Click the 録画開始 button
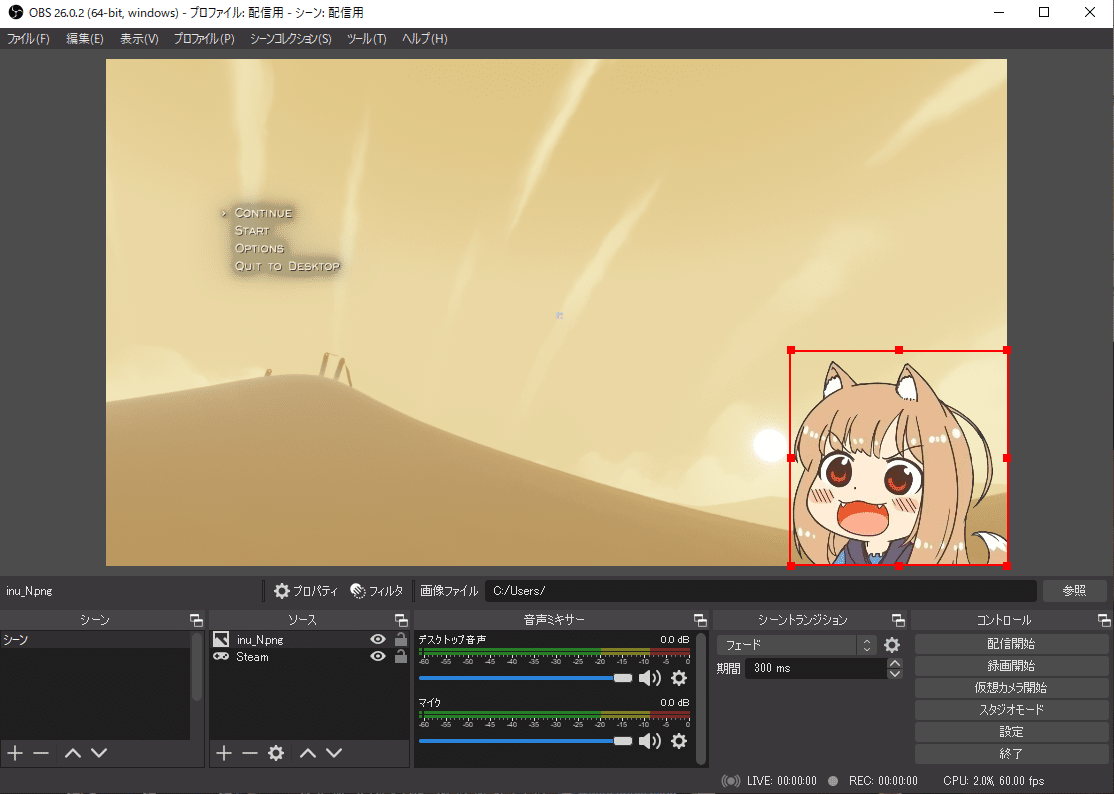Viewport: 1114px width, 794px height. (x=1011, y=666)
